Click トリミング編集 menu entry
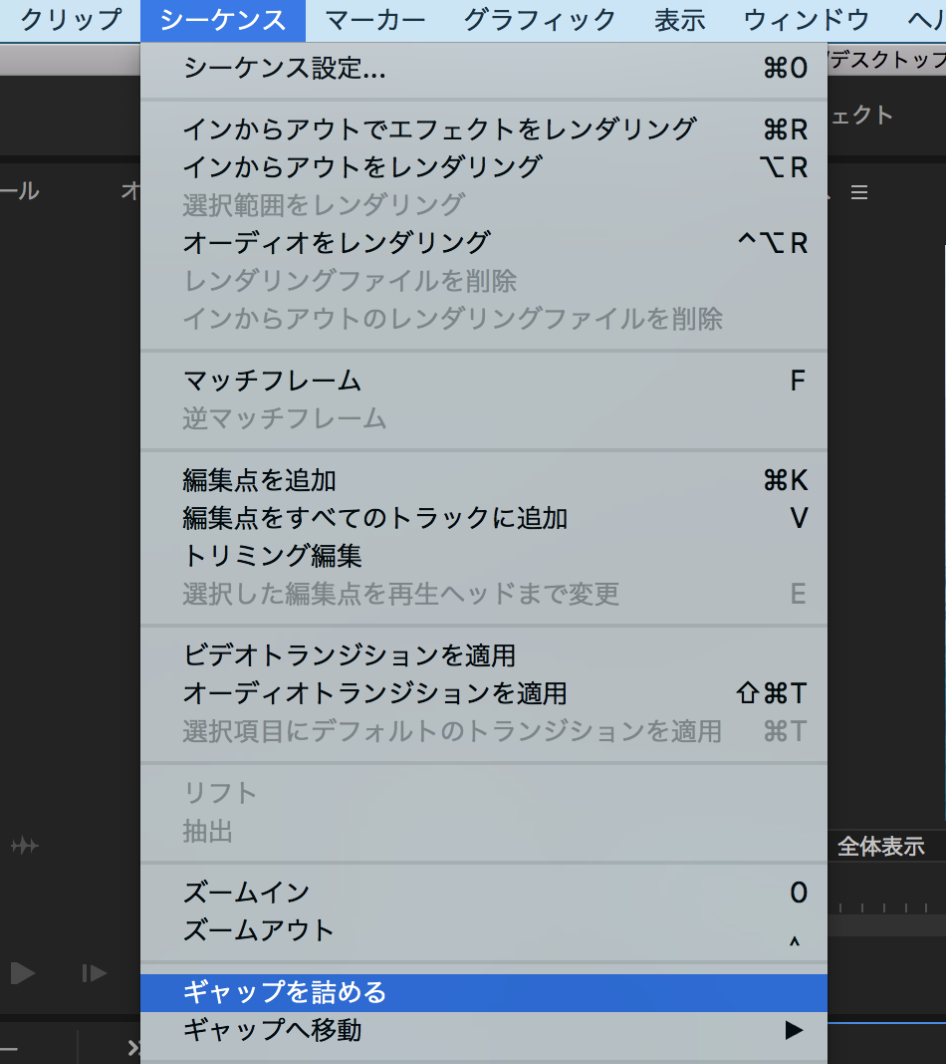 [x=272, y=555]
